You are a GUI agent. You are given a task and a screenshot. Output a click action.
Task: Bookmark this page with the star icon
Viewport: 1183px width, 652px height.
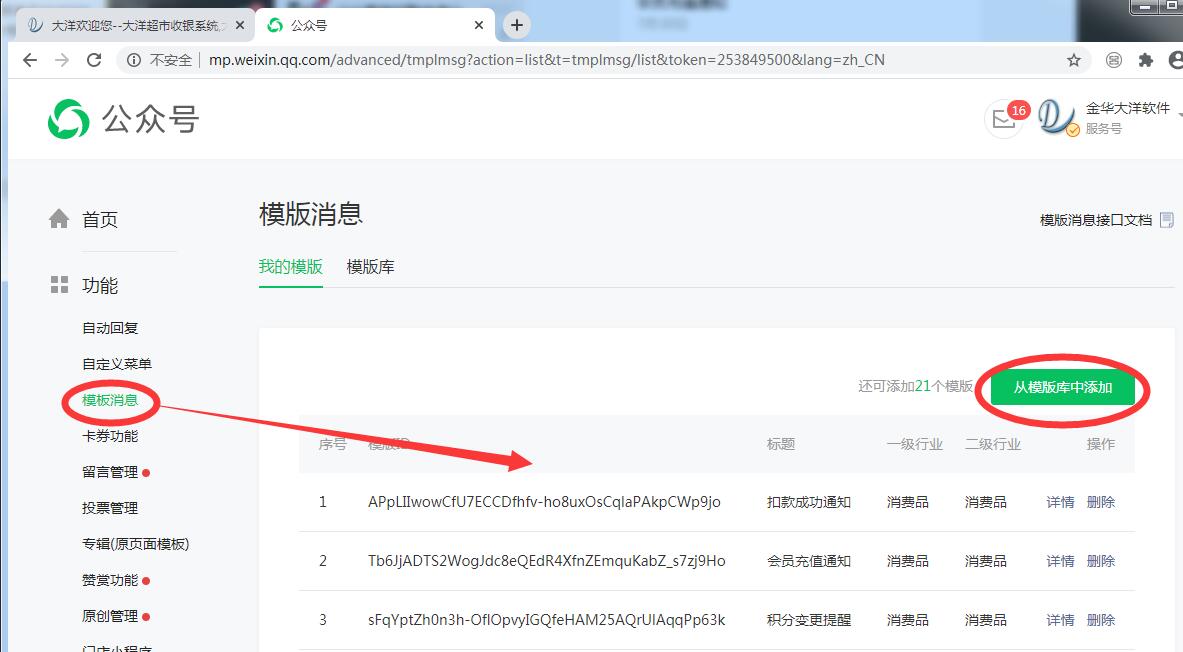click(1074, 60)
